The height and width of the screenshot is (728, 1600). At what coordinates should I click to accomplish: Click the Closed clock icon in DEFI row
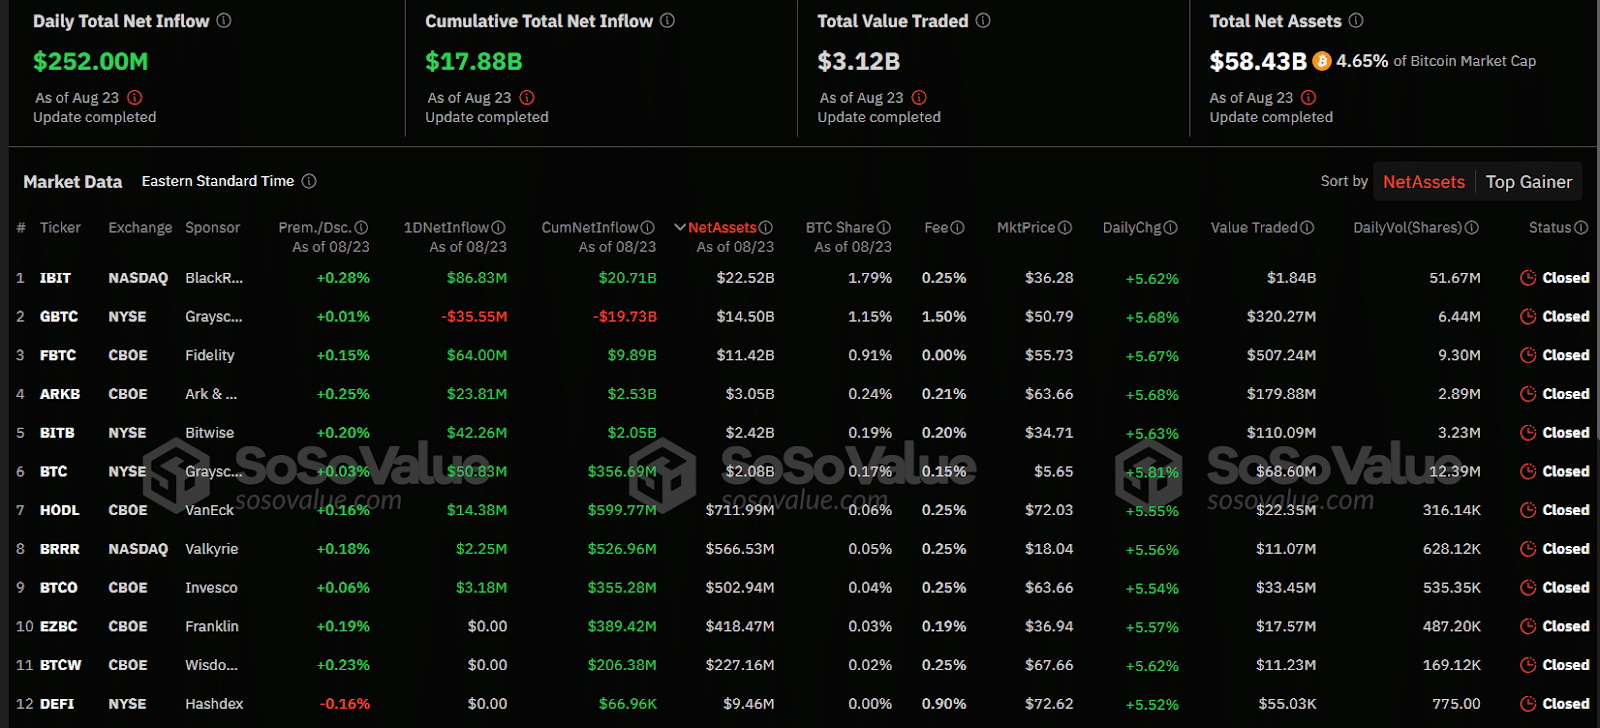(x=1528, y=704)
